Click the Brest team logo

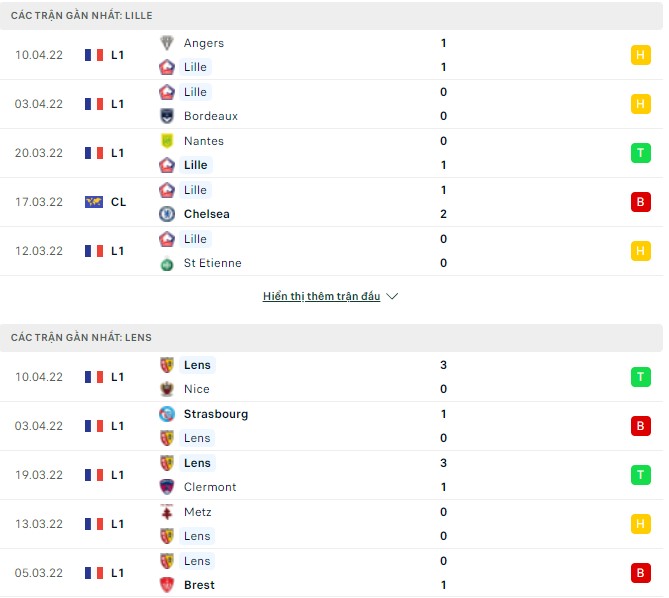167,585
